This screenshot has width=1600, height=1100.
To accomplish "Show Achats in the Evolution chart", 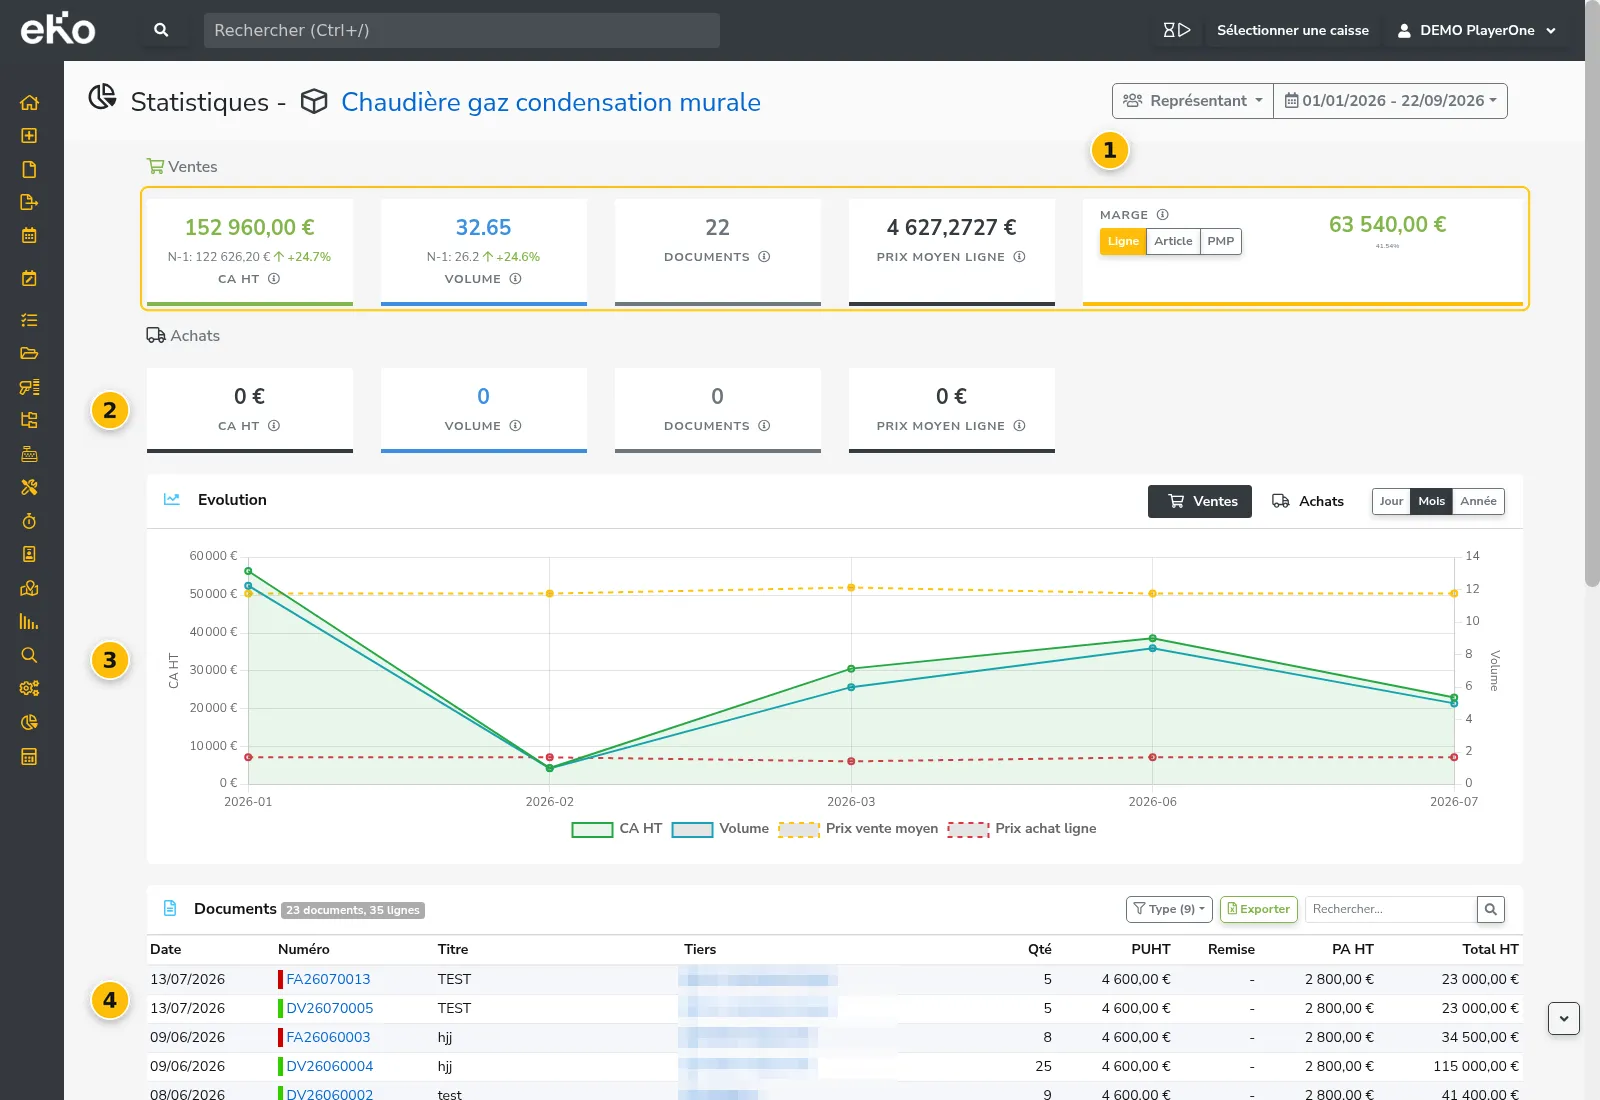I will pyautogui.click(x=1307, y=501).
